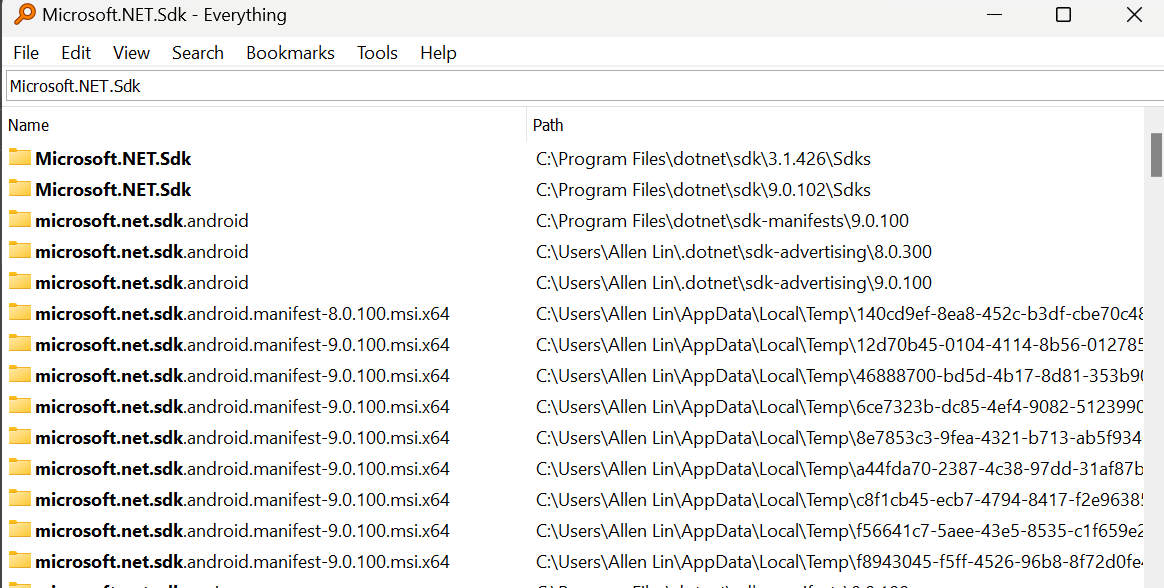The height and width of the screenshot is (588, 1164).
Task: Click path C:\Program Files\dotnet\sdk\9.0.102\Sdks
Action: [x=703, y=189]
